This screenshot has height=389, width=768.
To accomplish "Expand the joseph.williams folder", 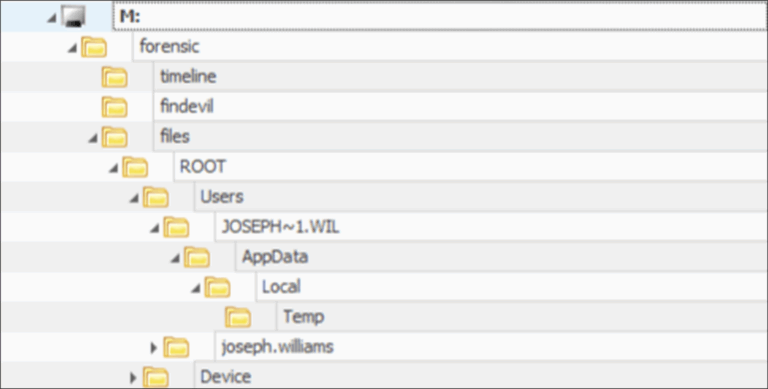I will tap(154, 348).
